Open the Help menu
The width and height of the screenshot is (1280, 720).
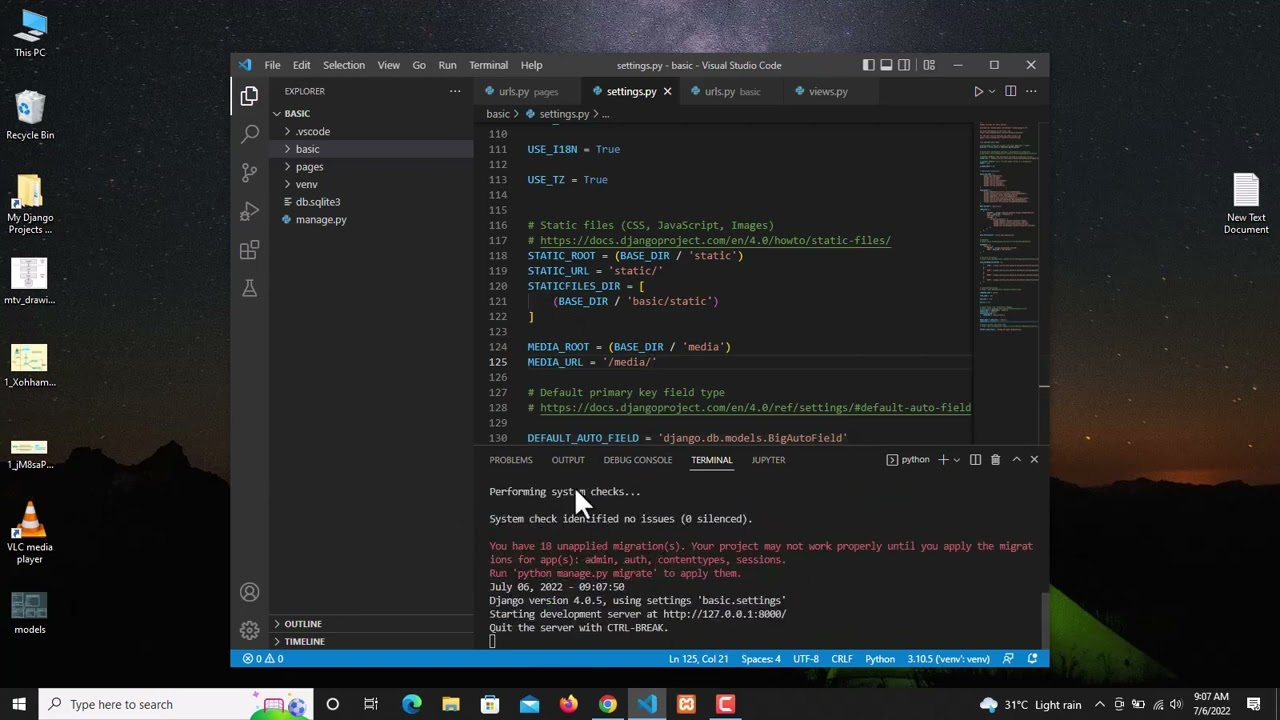531,65
